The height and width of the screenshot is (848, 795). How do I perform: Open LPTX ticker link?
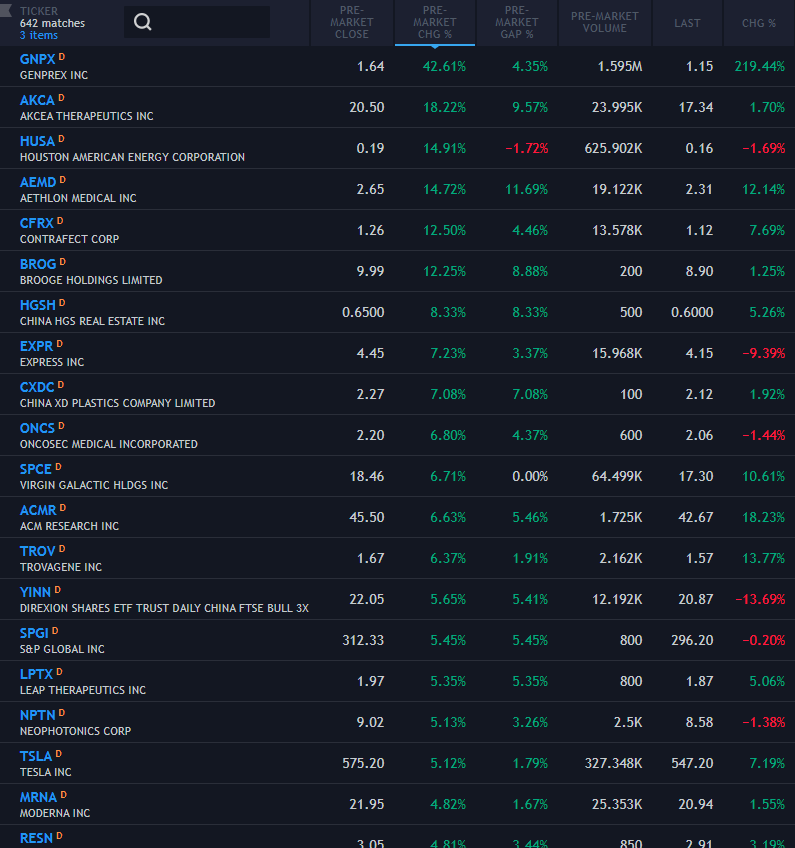click(x=36, y=675)
